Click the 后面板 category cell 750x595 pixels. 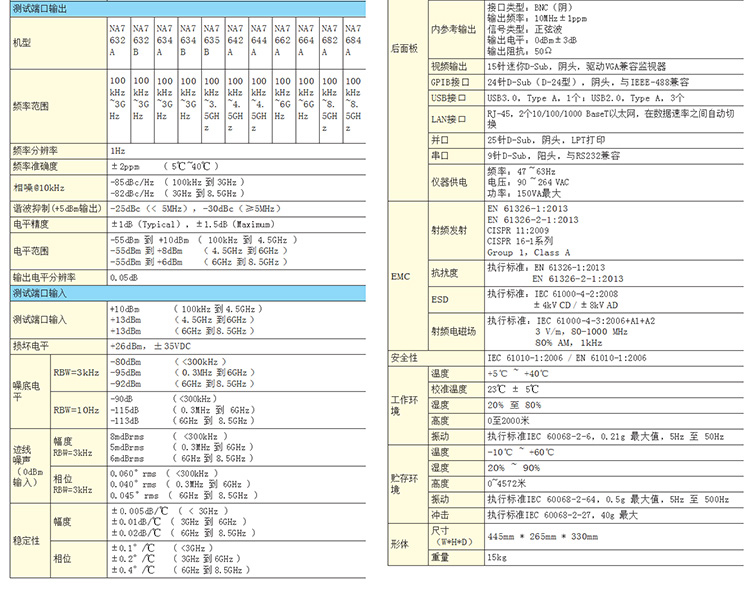pyautogui.click(x=402, y=47)
